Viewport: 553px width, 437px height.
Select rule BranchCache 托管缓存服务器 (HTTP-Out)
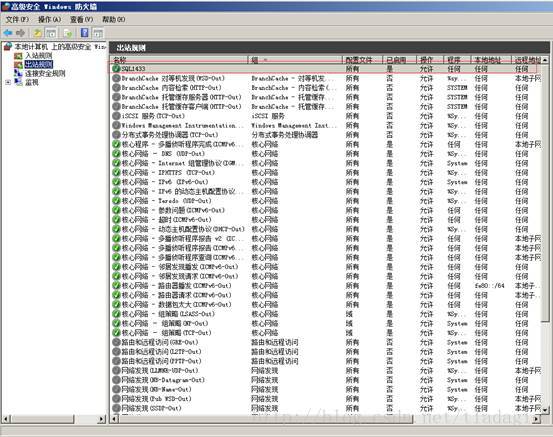click(x=182, y=97)
